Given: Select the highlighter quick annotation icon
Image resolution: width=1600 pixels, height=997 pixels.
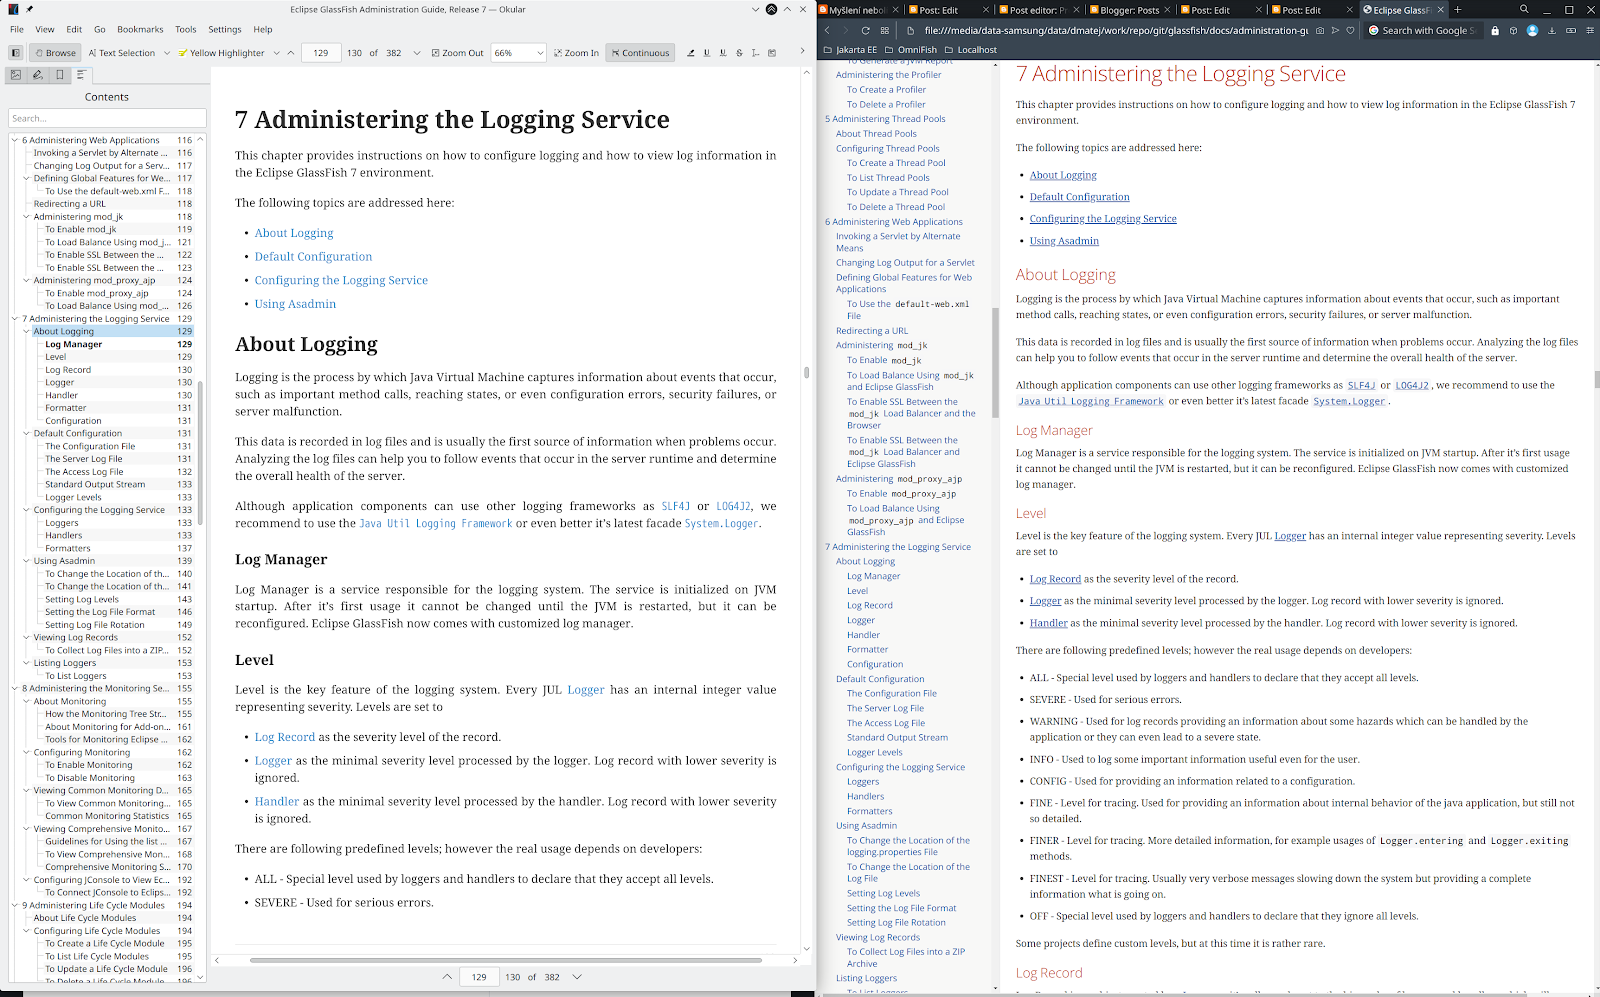Looking at the screenshot, I should 690,53.
